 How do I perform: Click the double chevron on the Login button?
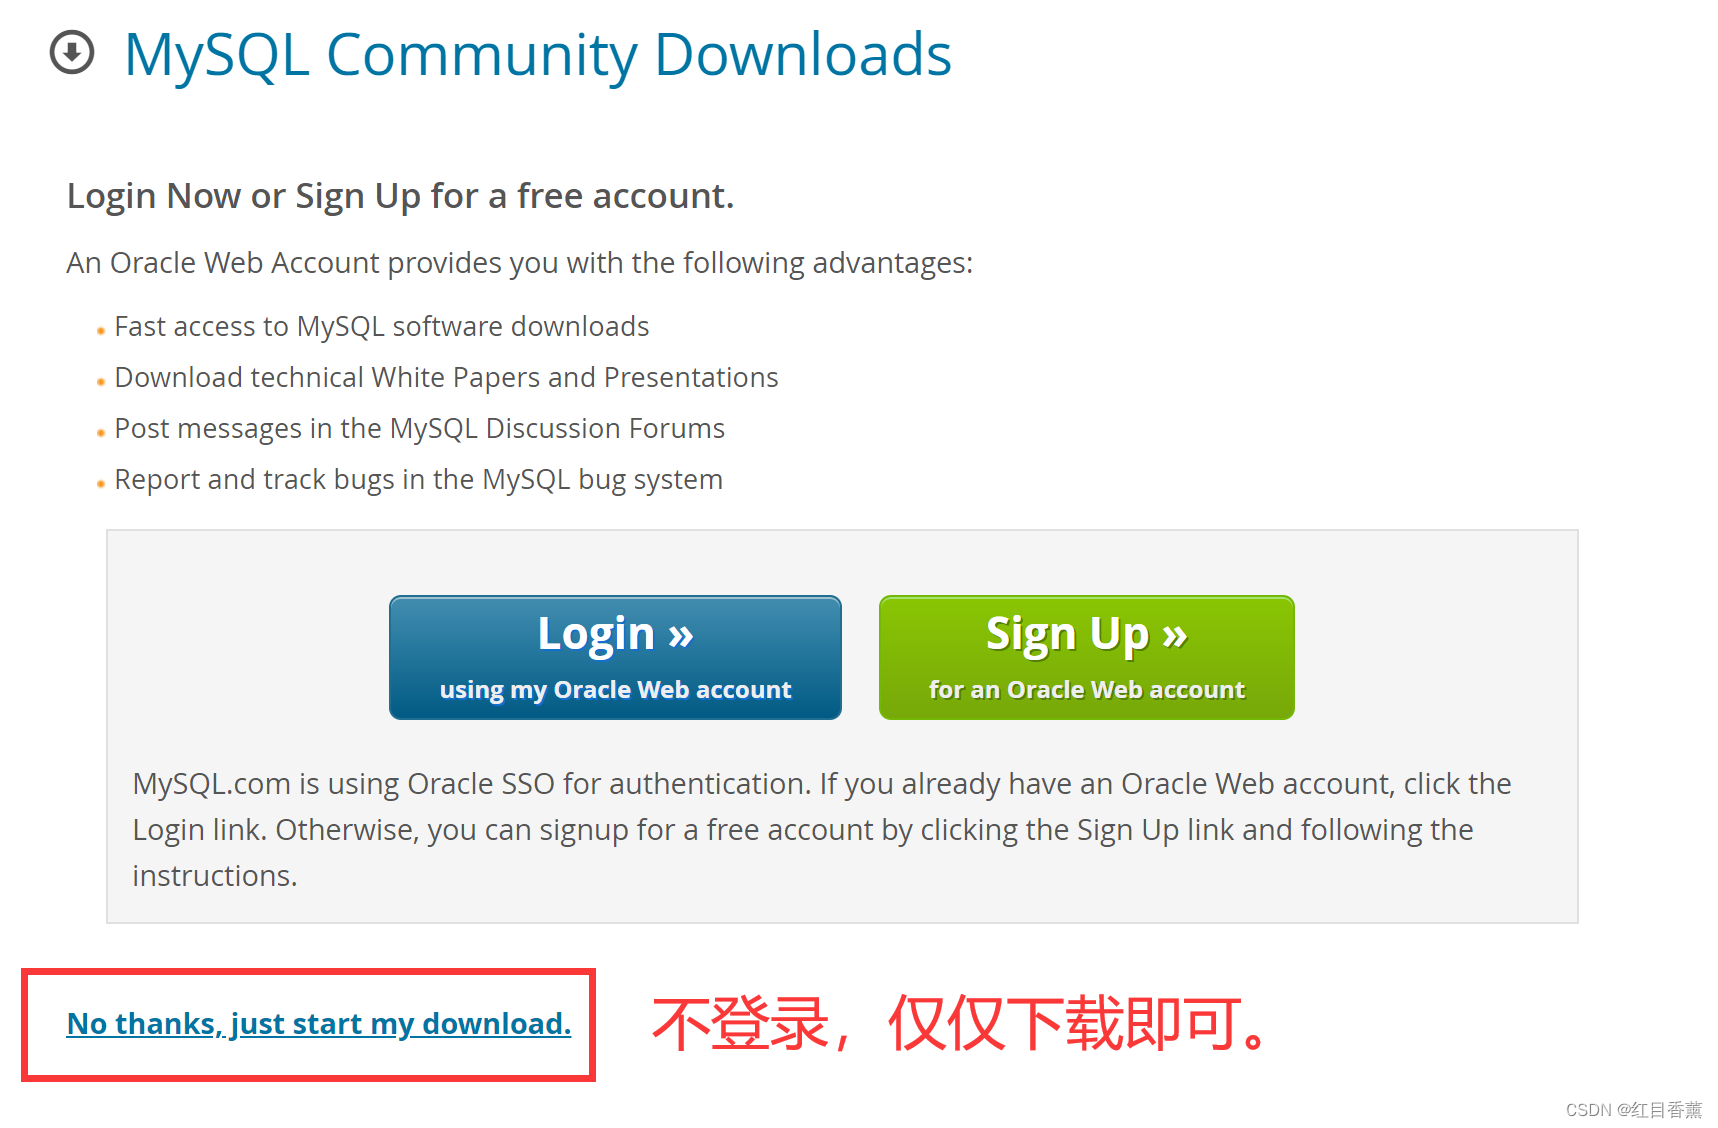(681, 635)
